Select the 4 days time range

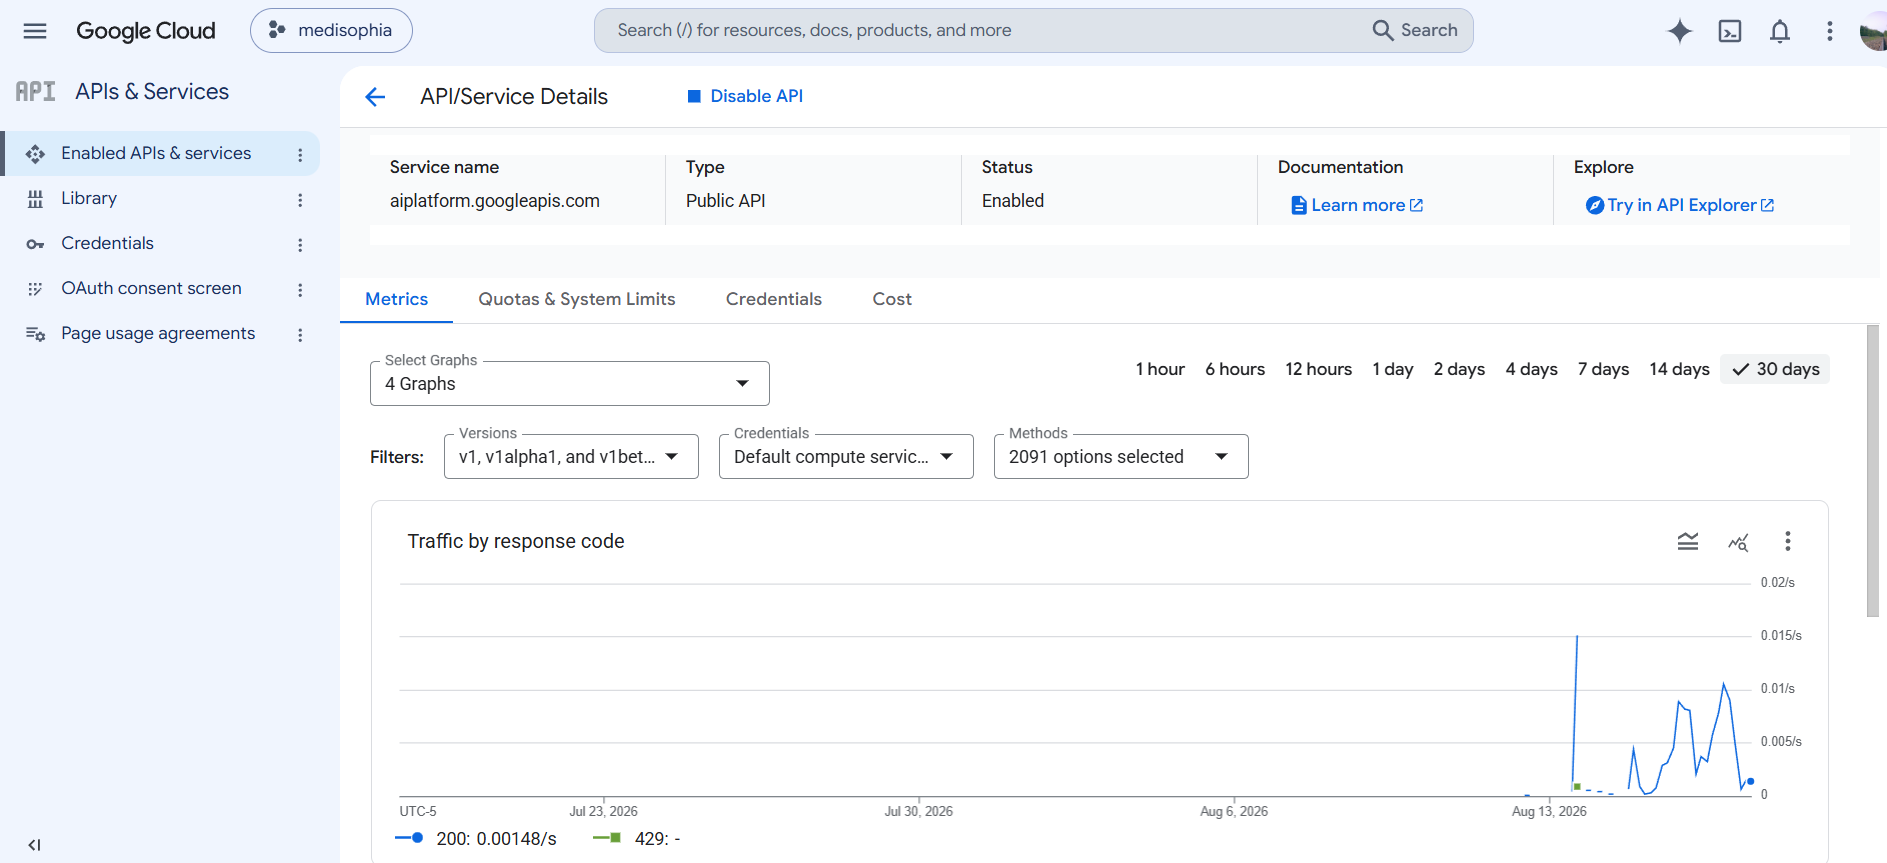[1532, 369]
